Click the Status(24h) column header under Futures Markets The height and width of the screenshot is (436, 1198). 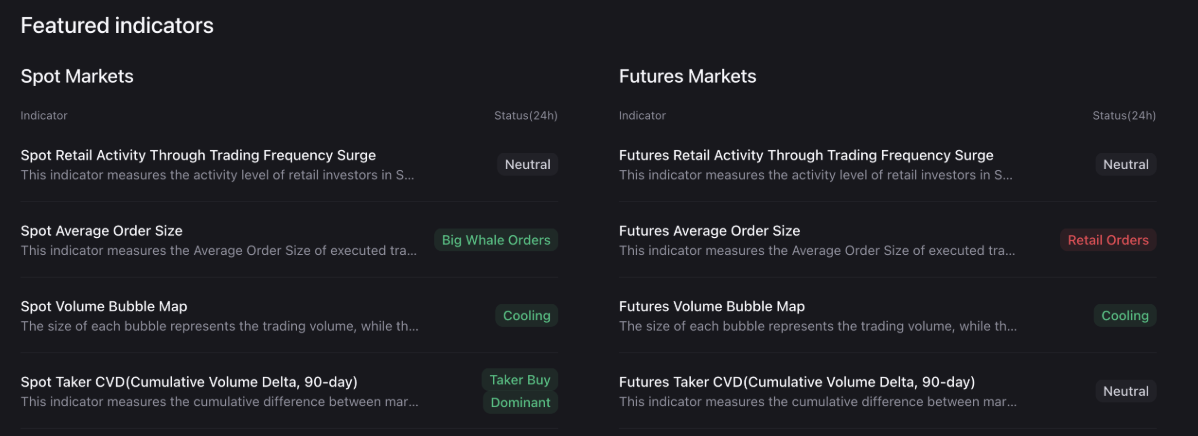click(1124, 116)
